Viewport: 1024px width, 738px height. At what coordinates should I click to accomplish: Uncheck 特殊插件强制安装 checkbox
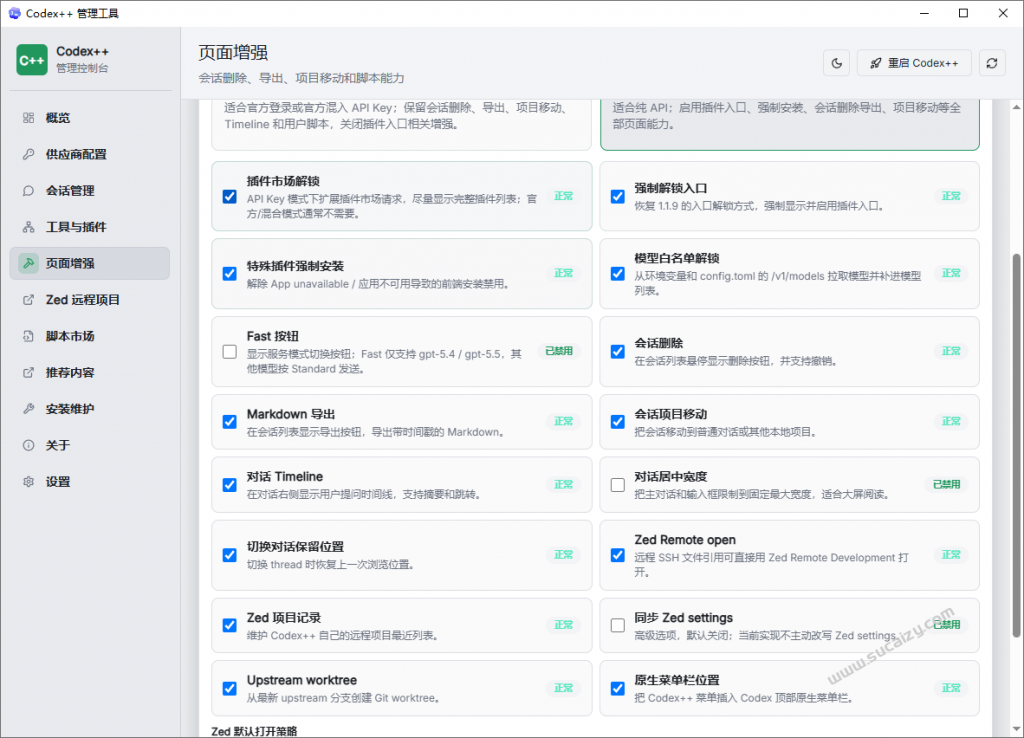pos(229,274)
